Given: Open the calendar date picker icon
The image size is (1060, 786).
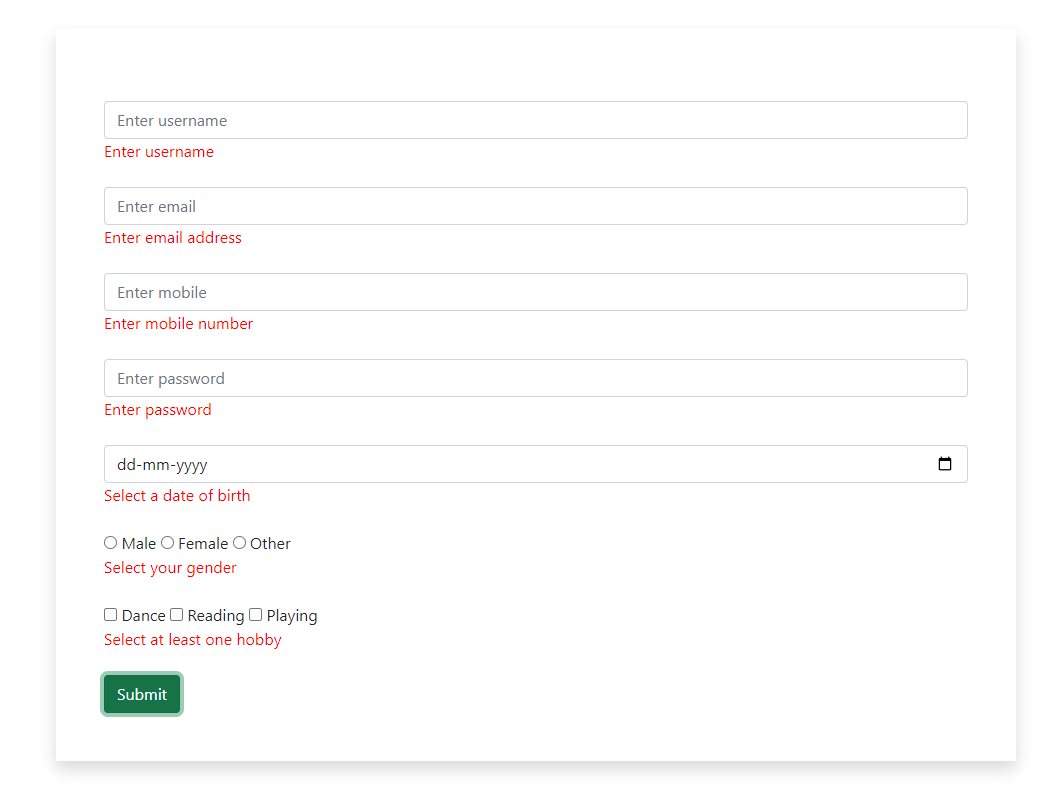Looking at the screenshot, I should 945,464.
